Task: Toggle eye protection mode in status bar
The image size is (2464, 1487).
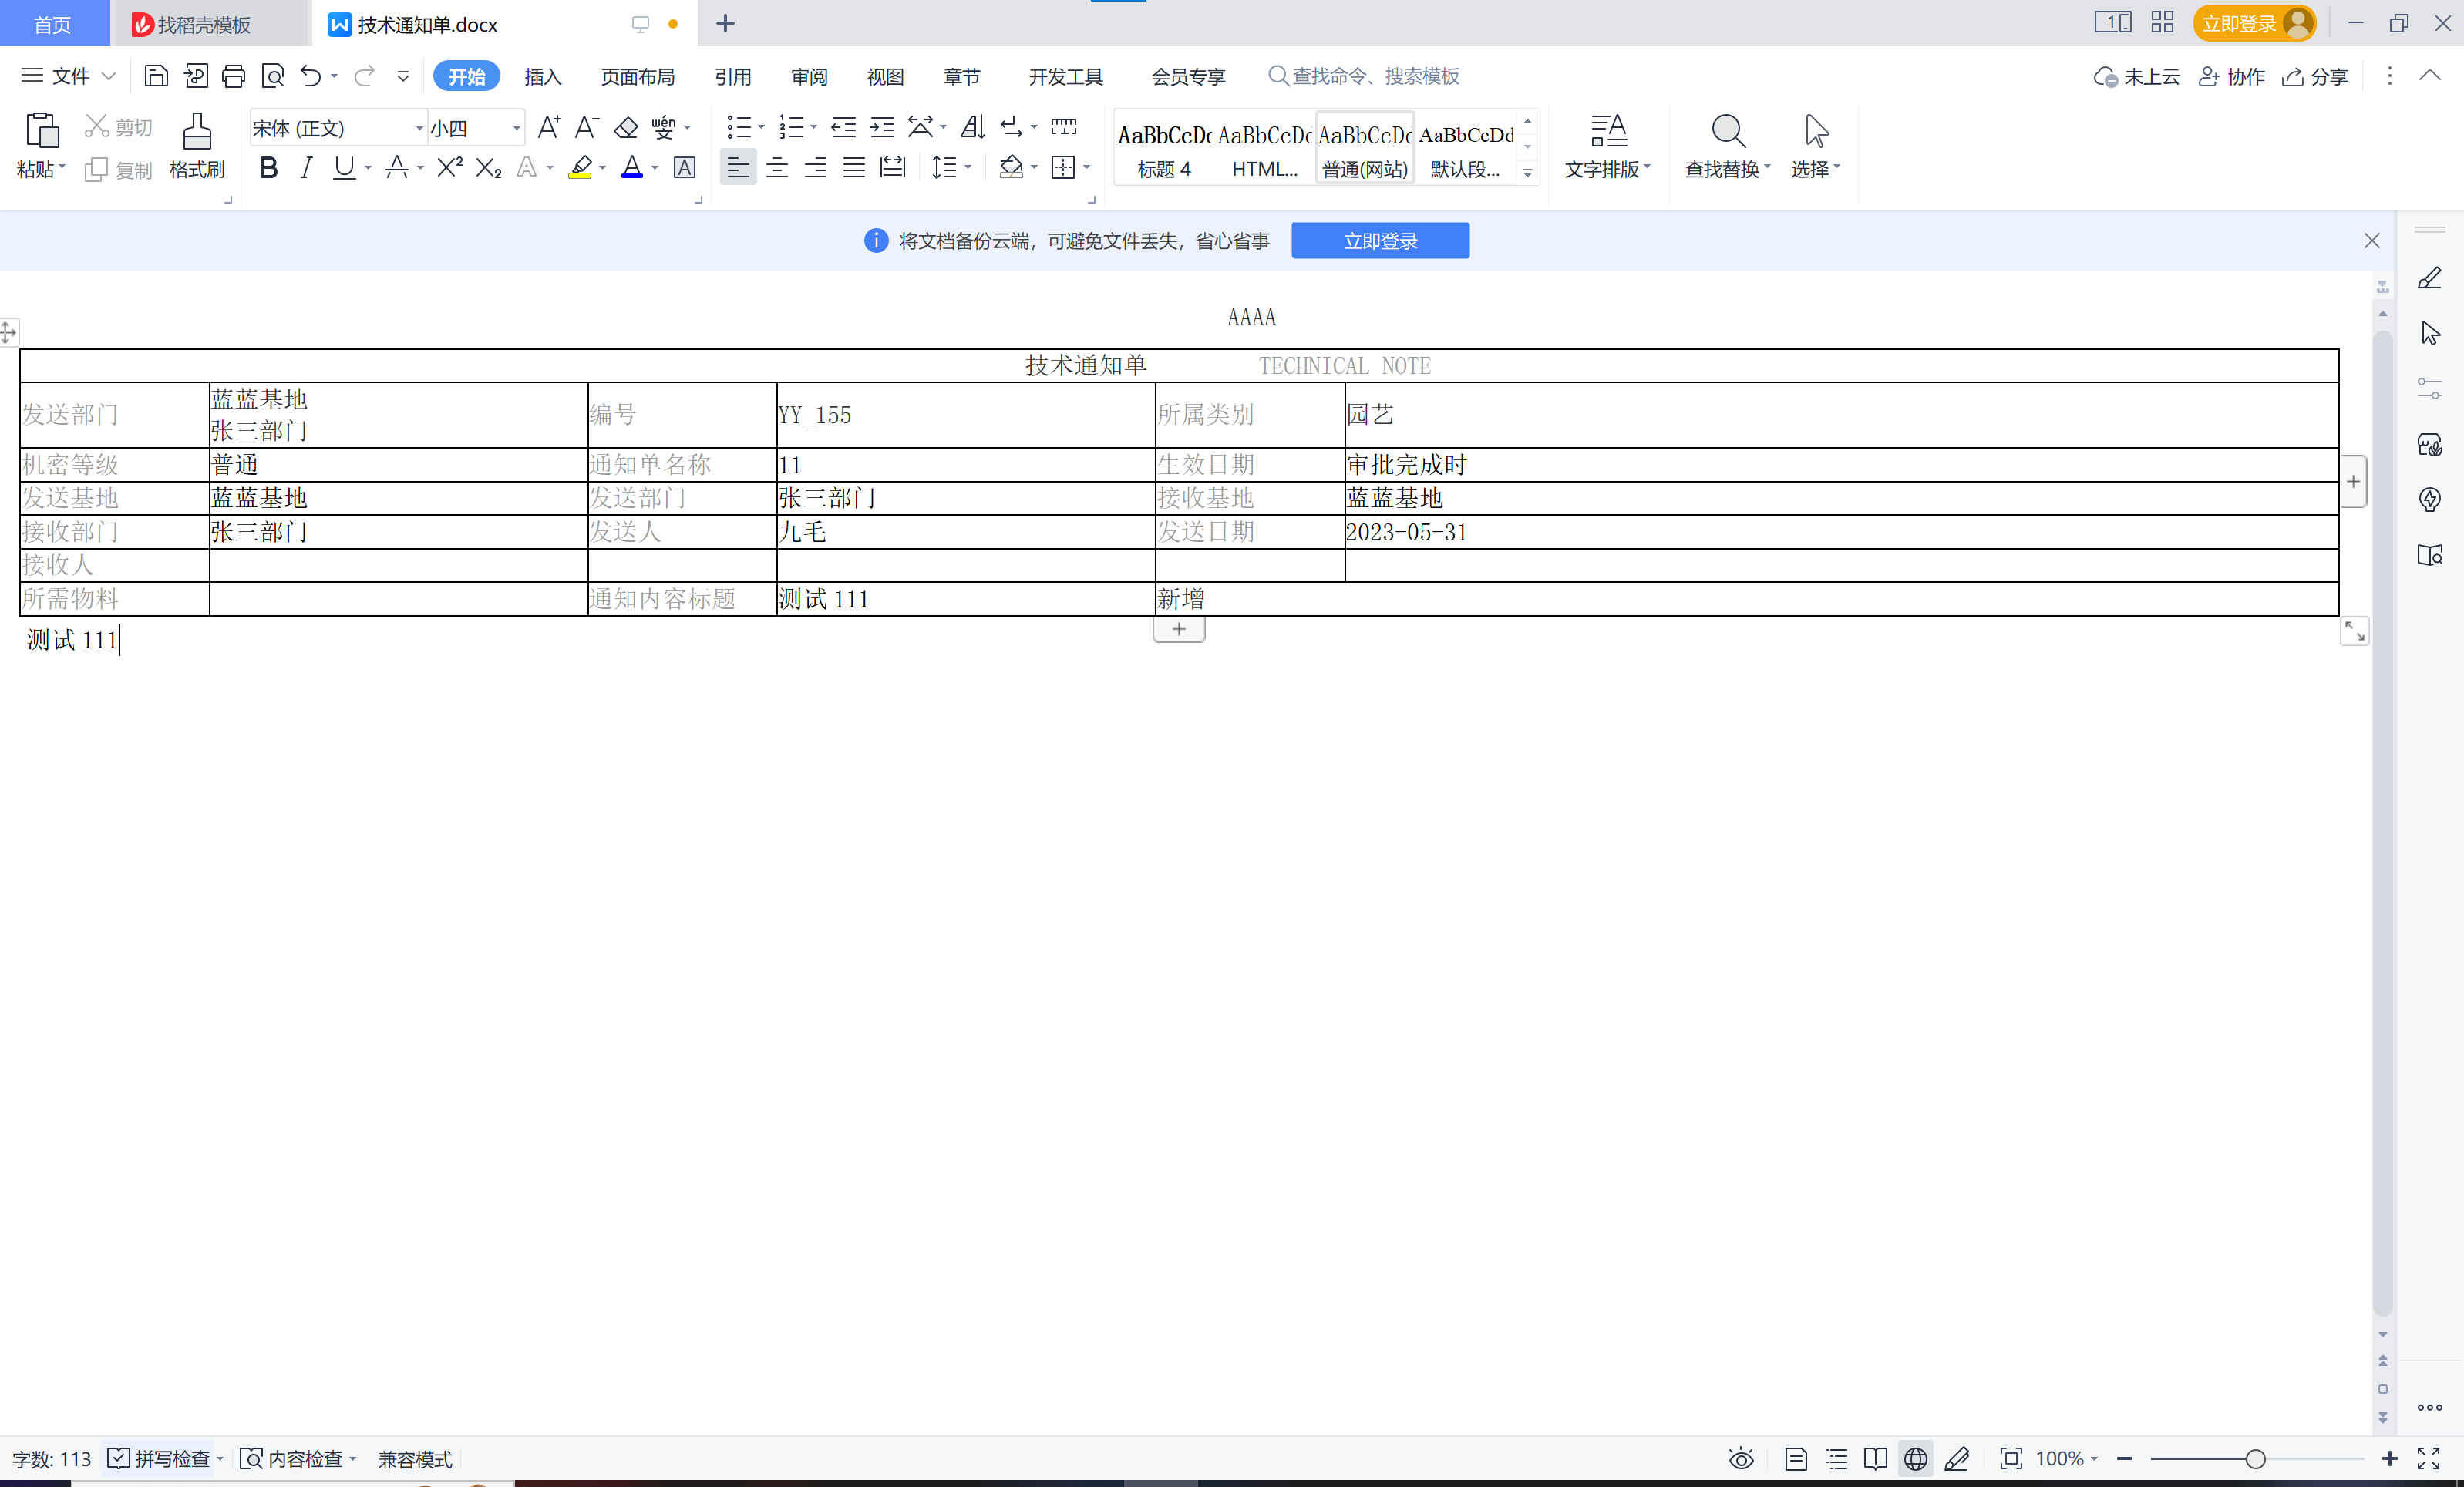Action: (x=1740, y=1458)
